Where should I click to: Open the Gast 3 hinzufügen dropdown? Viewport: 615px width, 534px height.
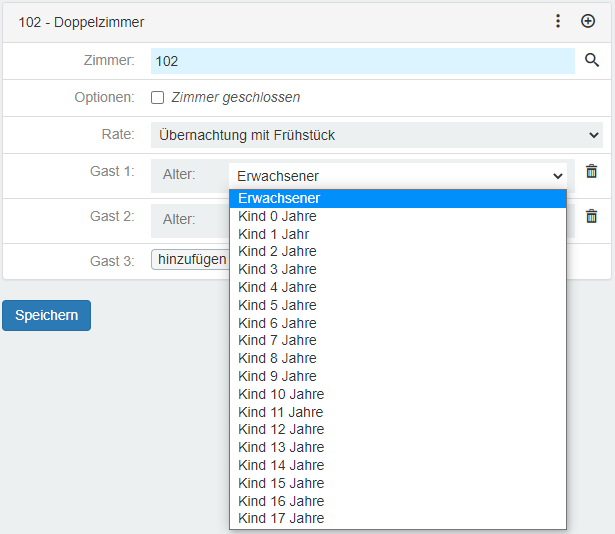pyautogui.click(x=190, y=260)
